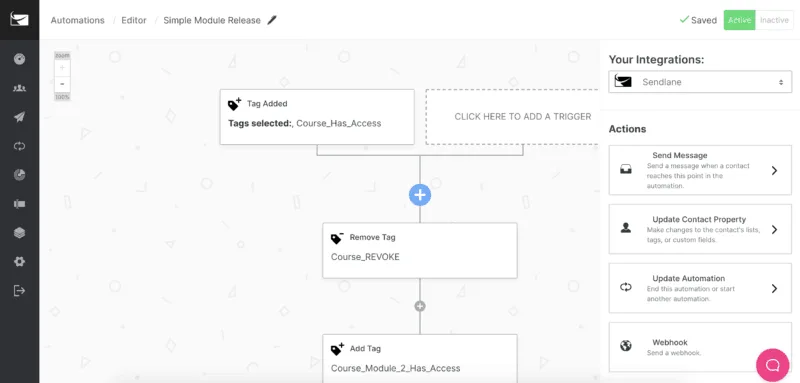This screenshot has width=800, height=383.
Task: Click the blue plus add-step button
Action: (420, 195)
